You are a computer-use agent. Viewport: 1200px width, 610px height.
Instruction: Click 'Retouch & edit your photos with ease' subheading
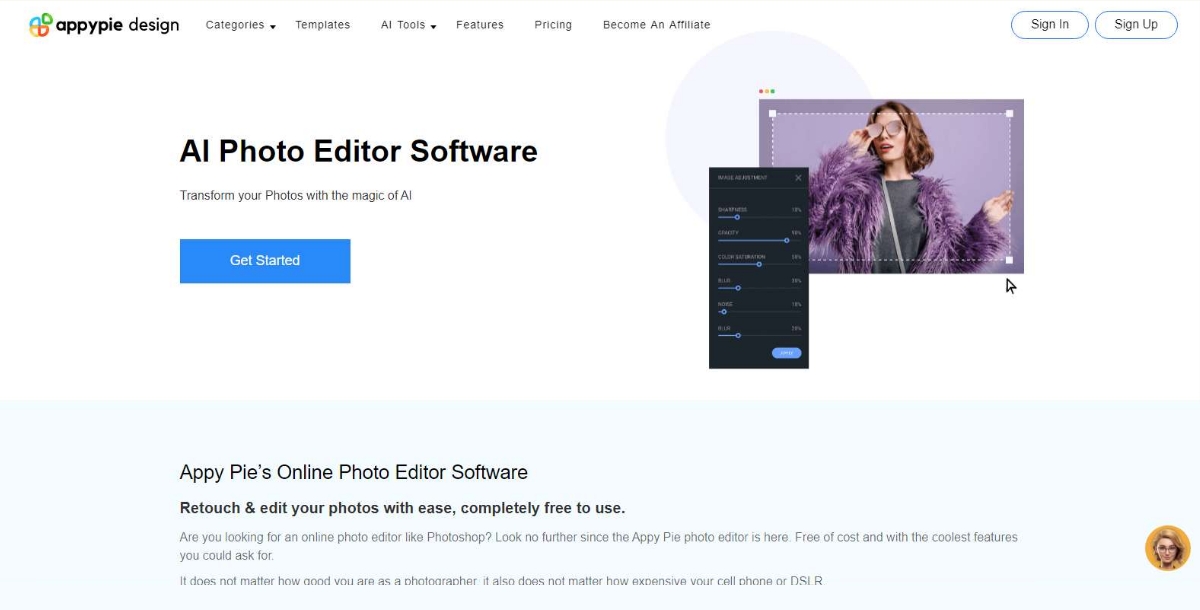(x=402, y=508)
